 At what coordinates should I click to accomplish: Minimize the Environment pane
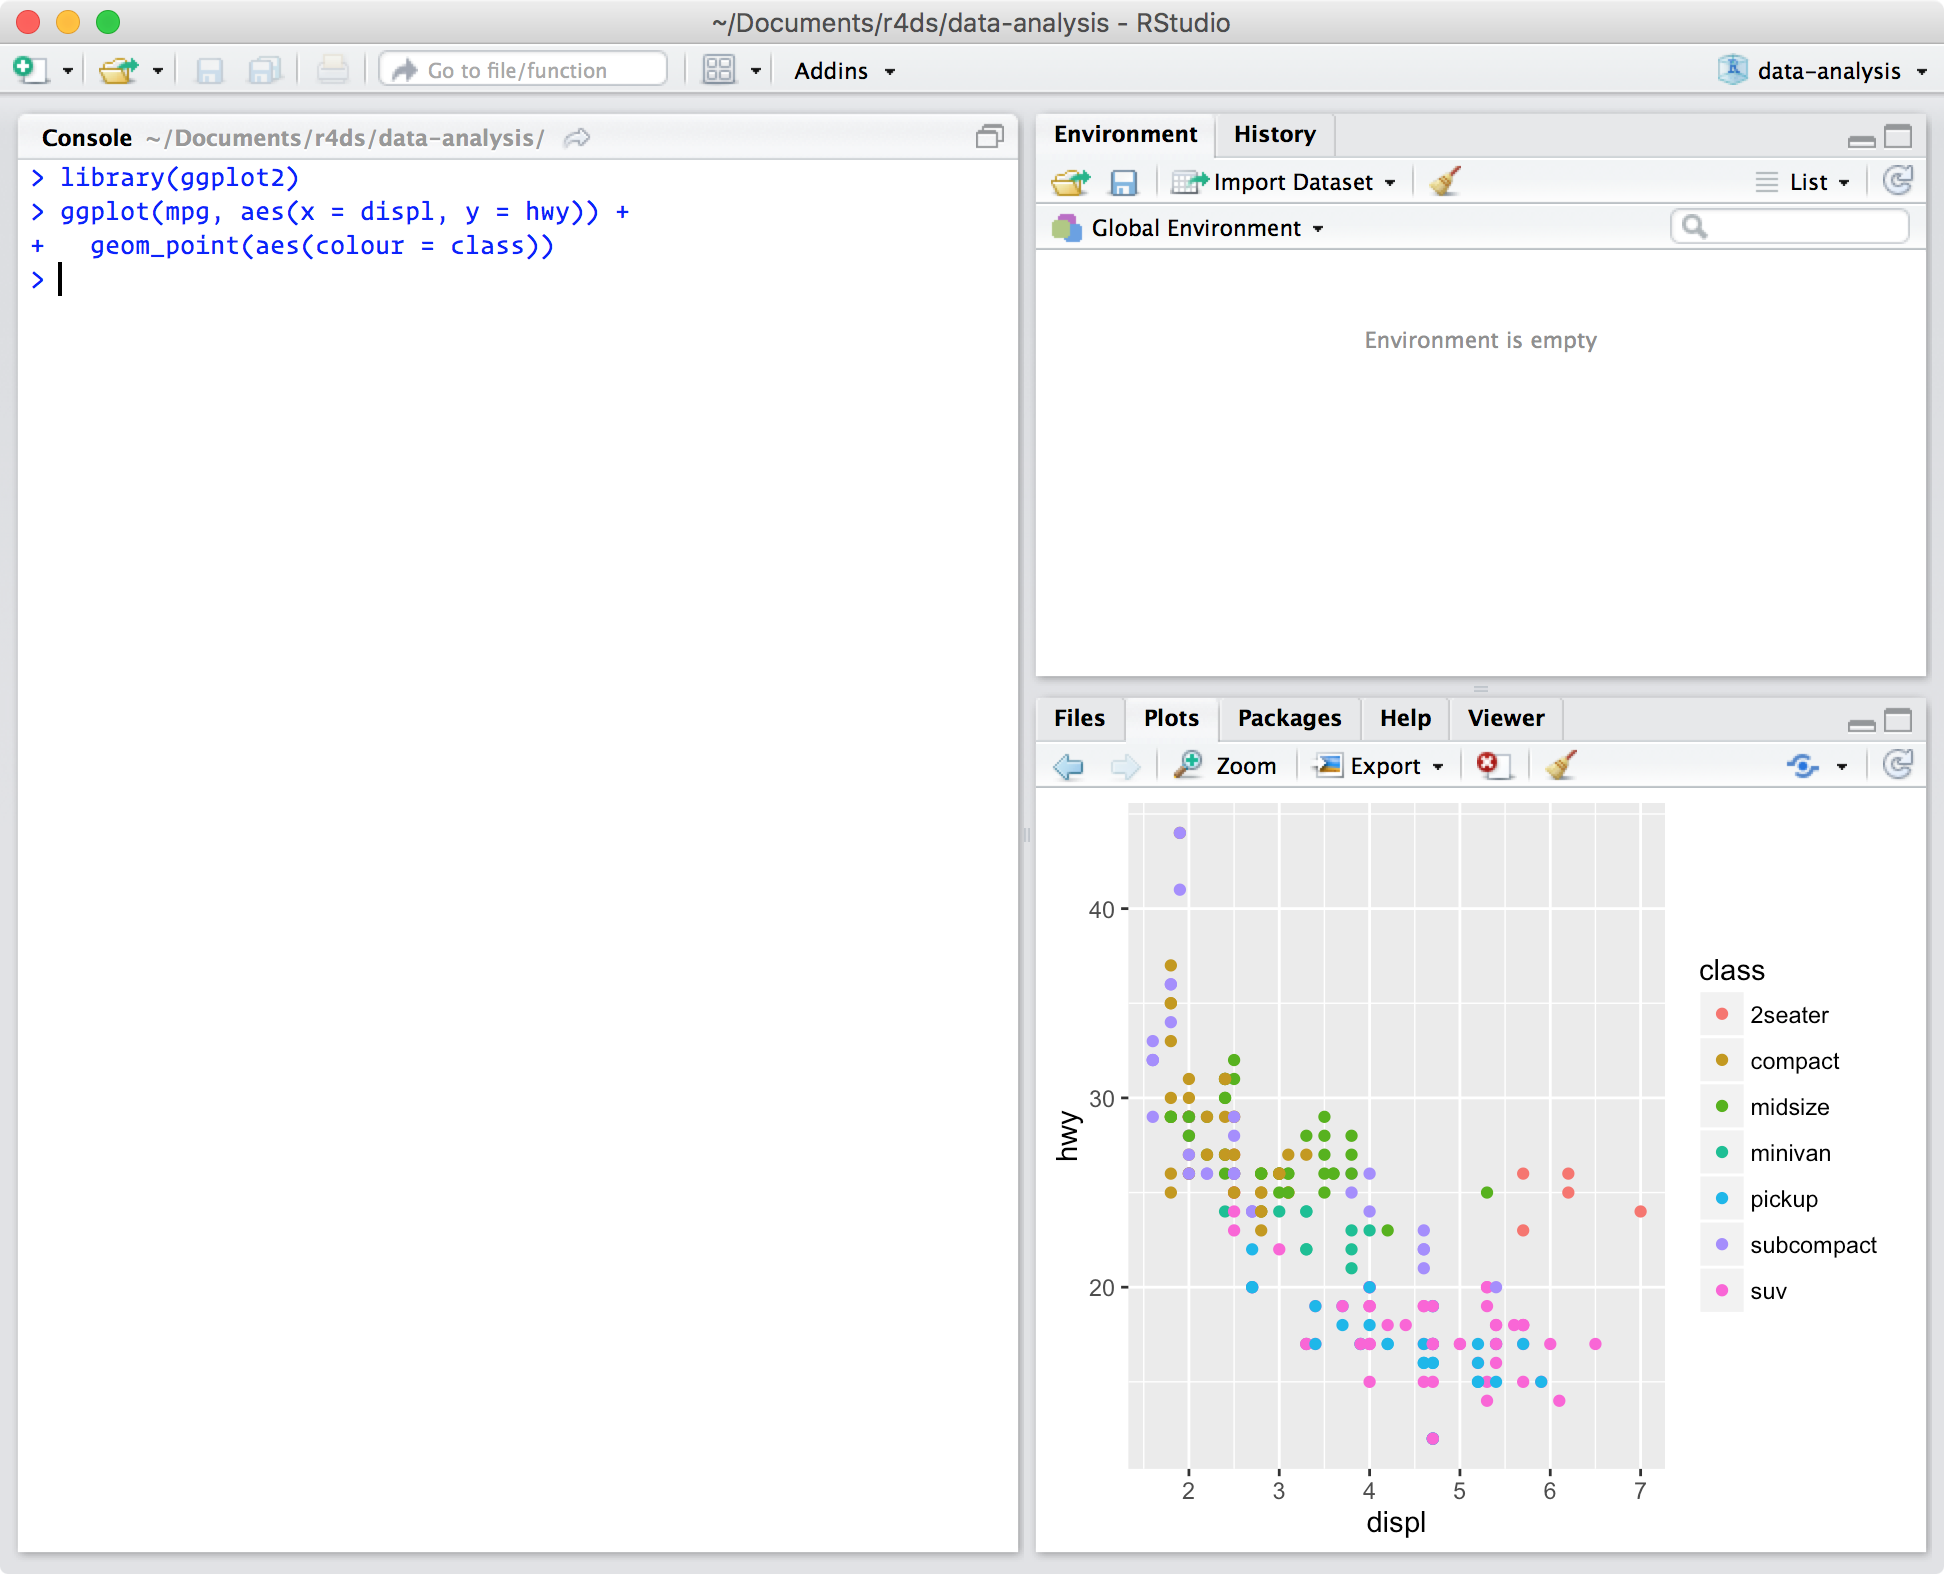[x=1861, y=140]
